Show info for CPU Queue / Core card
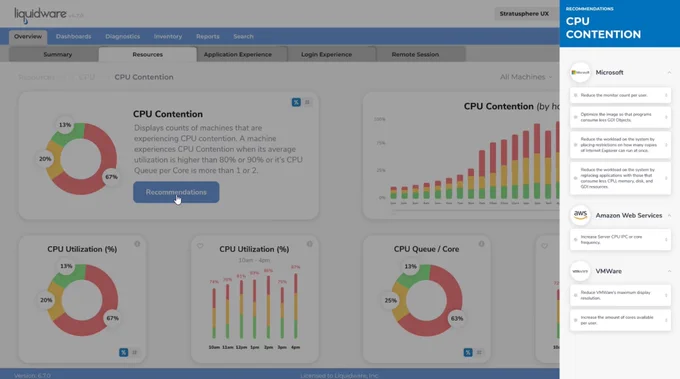Image resolution: width=680 pixels, height=379 pixels. pos(481,244)
